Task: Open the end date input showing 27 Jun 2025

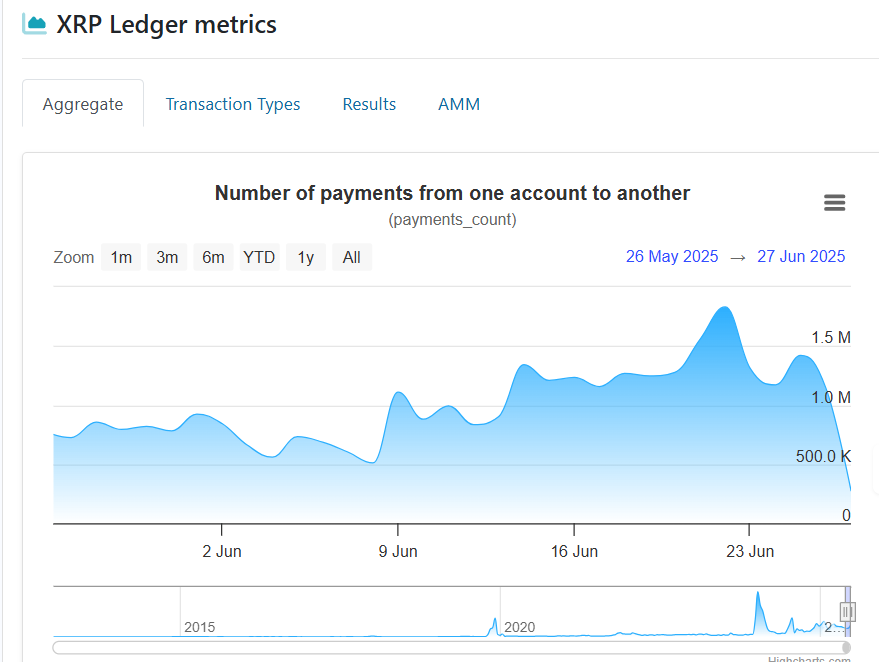Action: (801, 257)
